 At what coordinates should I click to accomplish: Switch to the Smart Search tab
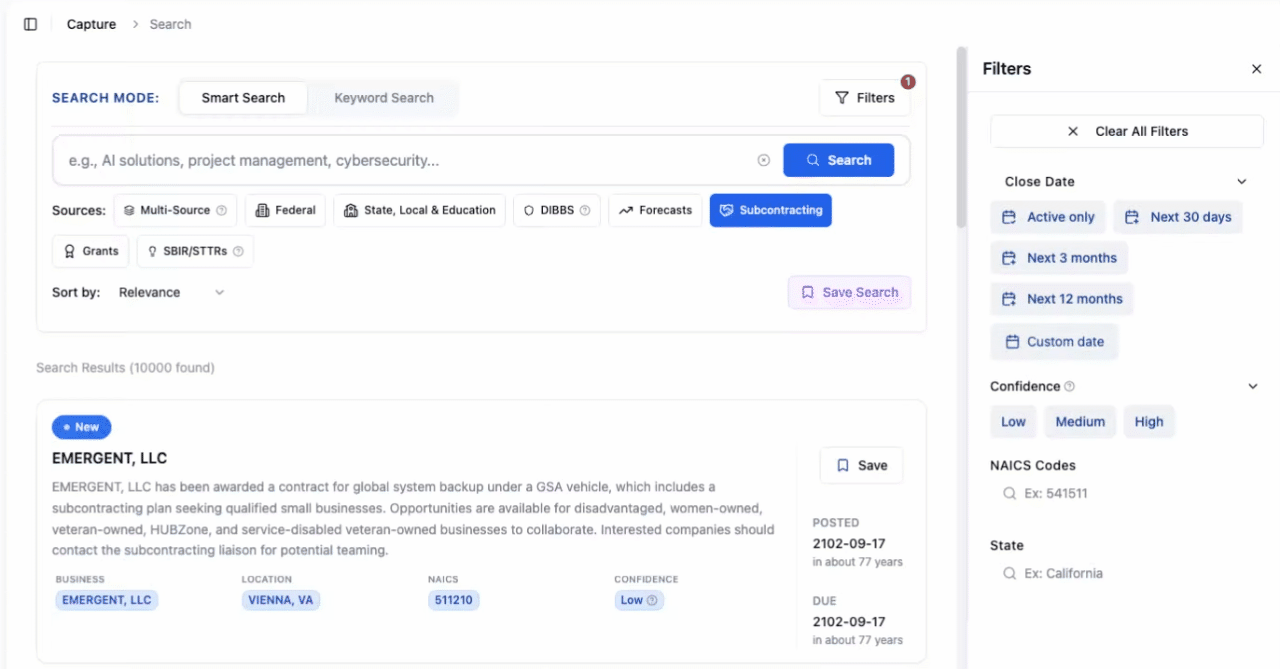click(242, 97)
